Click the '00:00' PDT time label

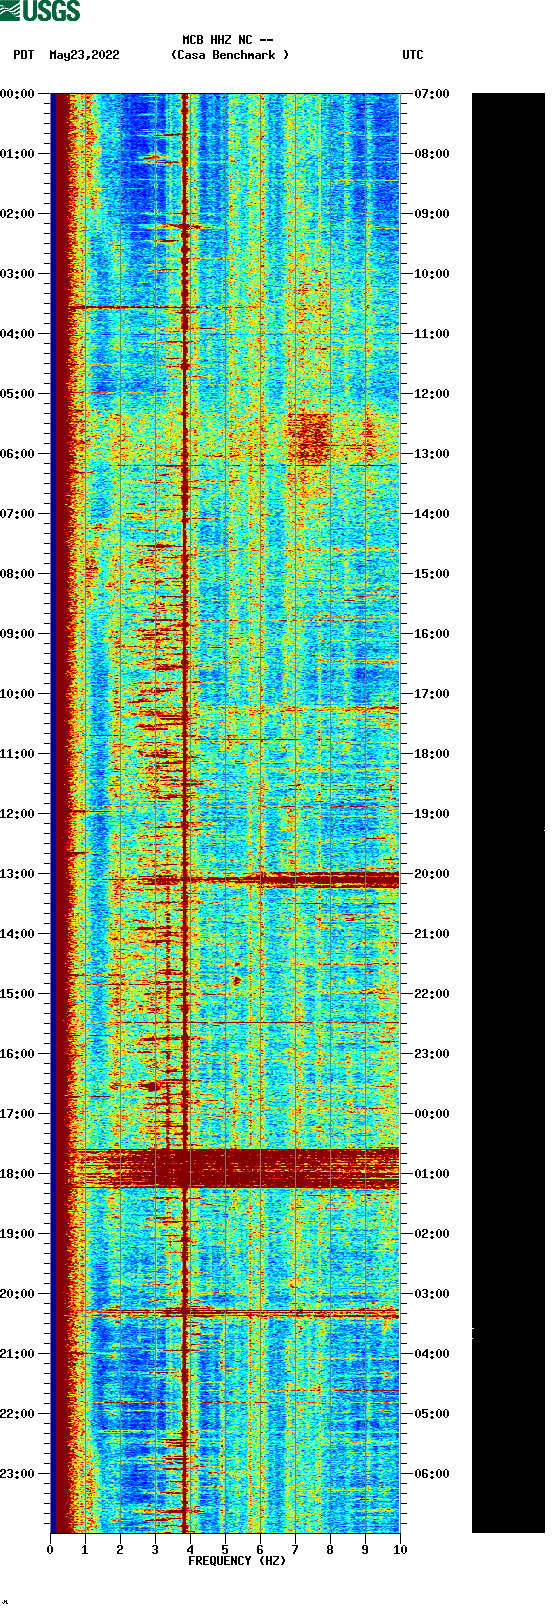pos(18,94)
